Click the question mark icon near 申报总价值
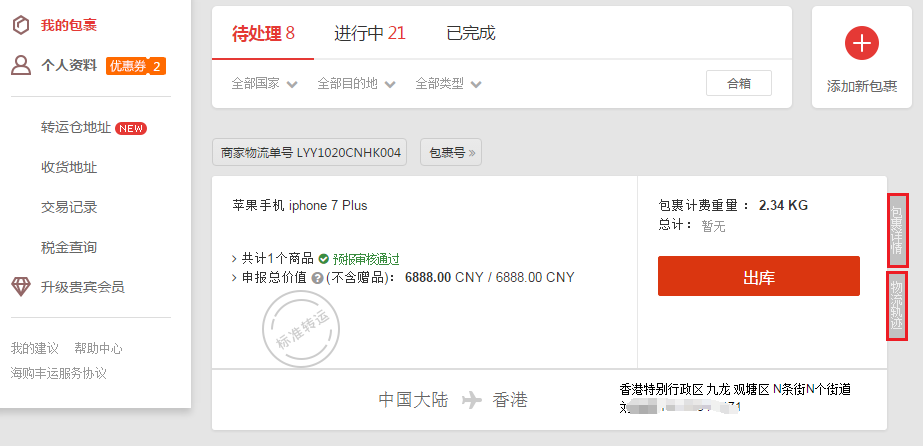The image size is (923, 446). pos(317,278)
